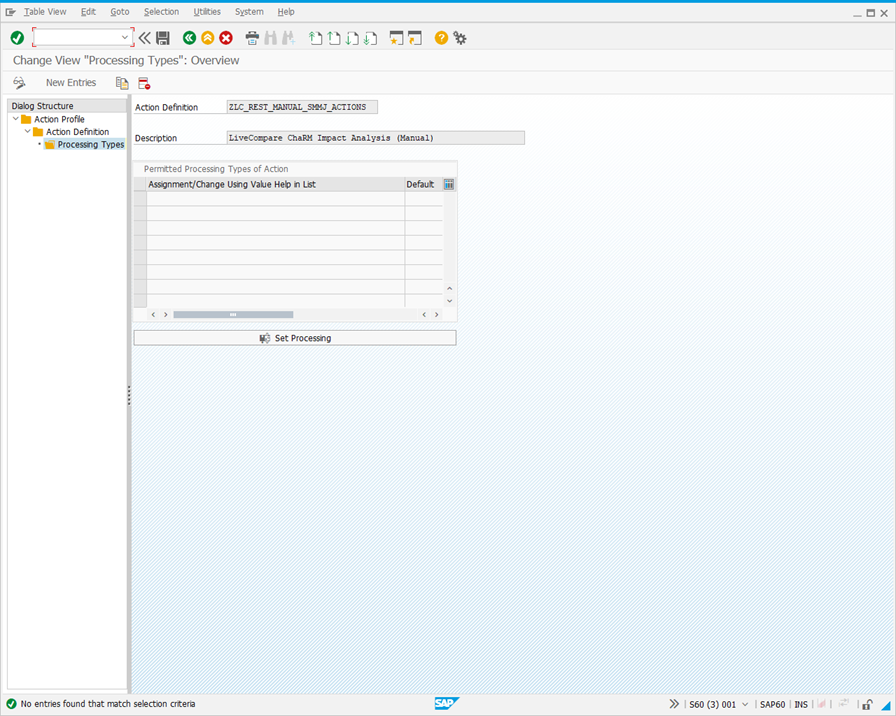Toggle Display/Change mode with the glasses icon
This screenshot has height=716, width=896.
[x=19, y=82]
